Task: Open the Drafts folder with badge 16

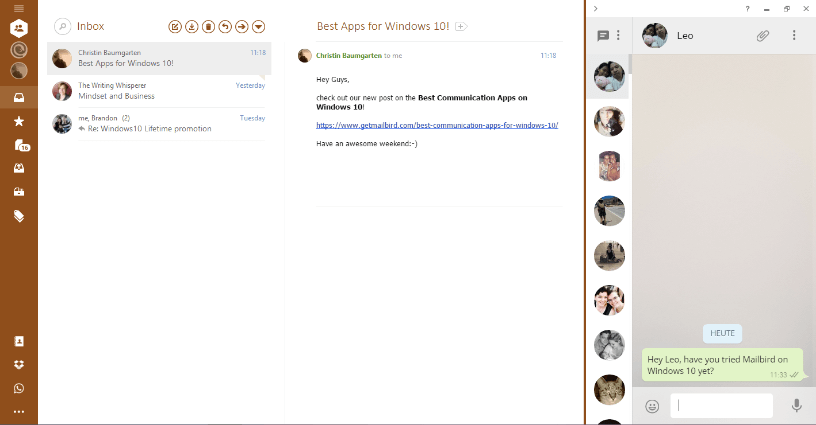Action: [x=21, y=145]
